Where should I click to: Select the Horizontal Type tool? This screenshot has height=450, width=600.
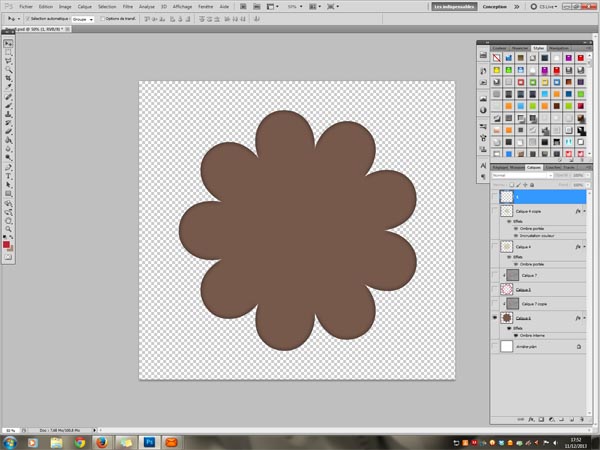coord(8,176)
